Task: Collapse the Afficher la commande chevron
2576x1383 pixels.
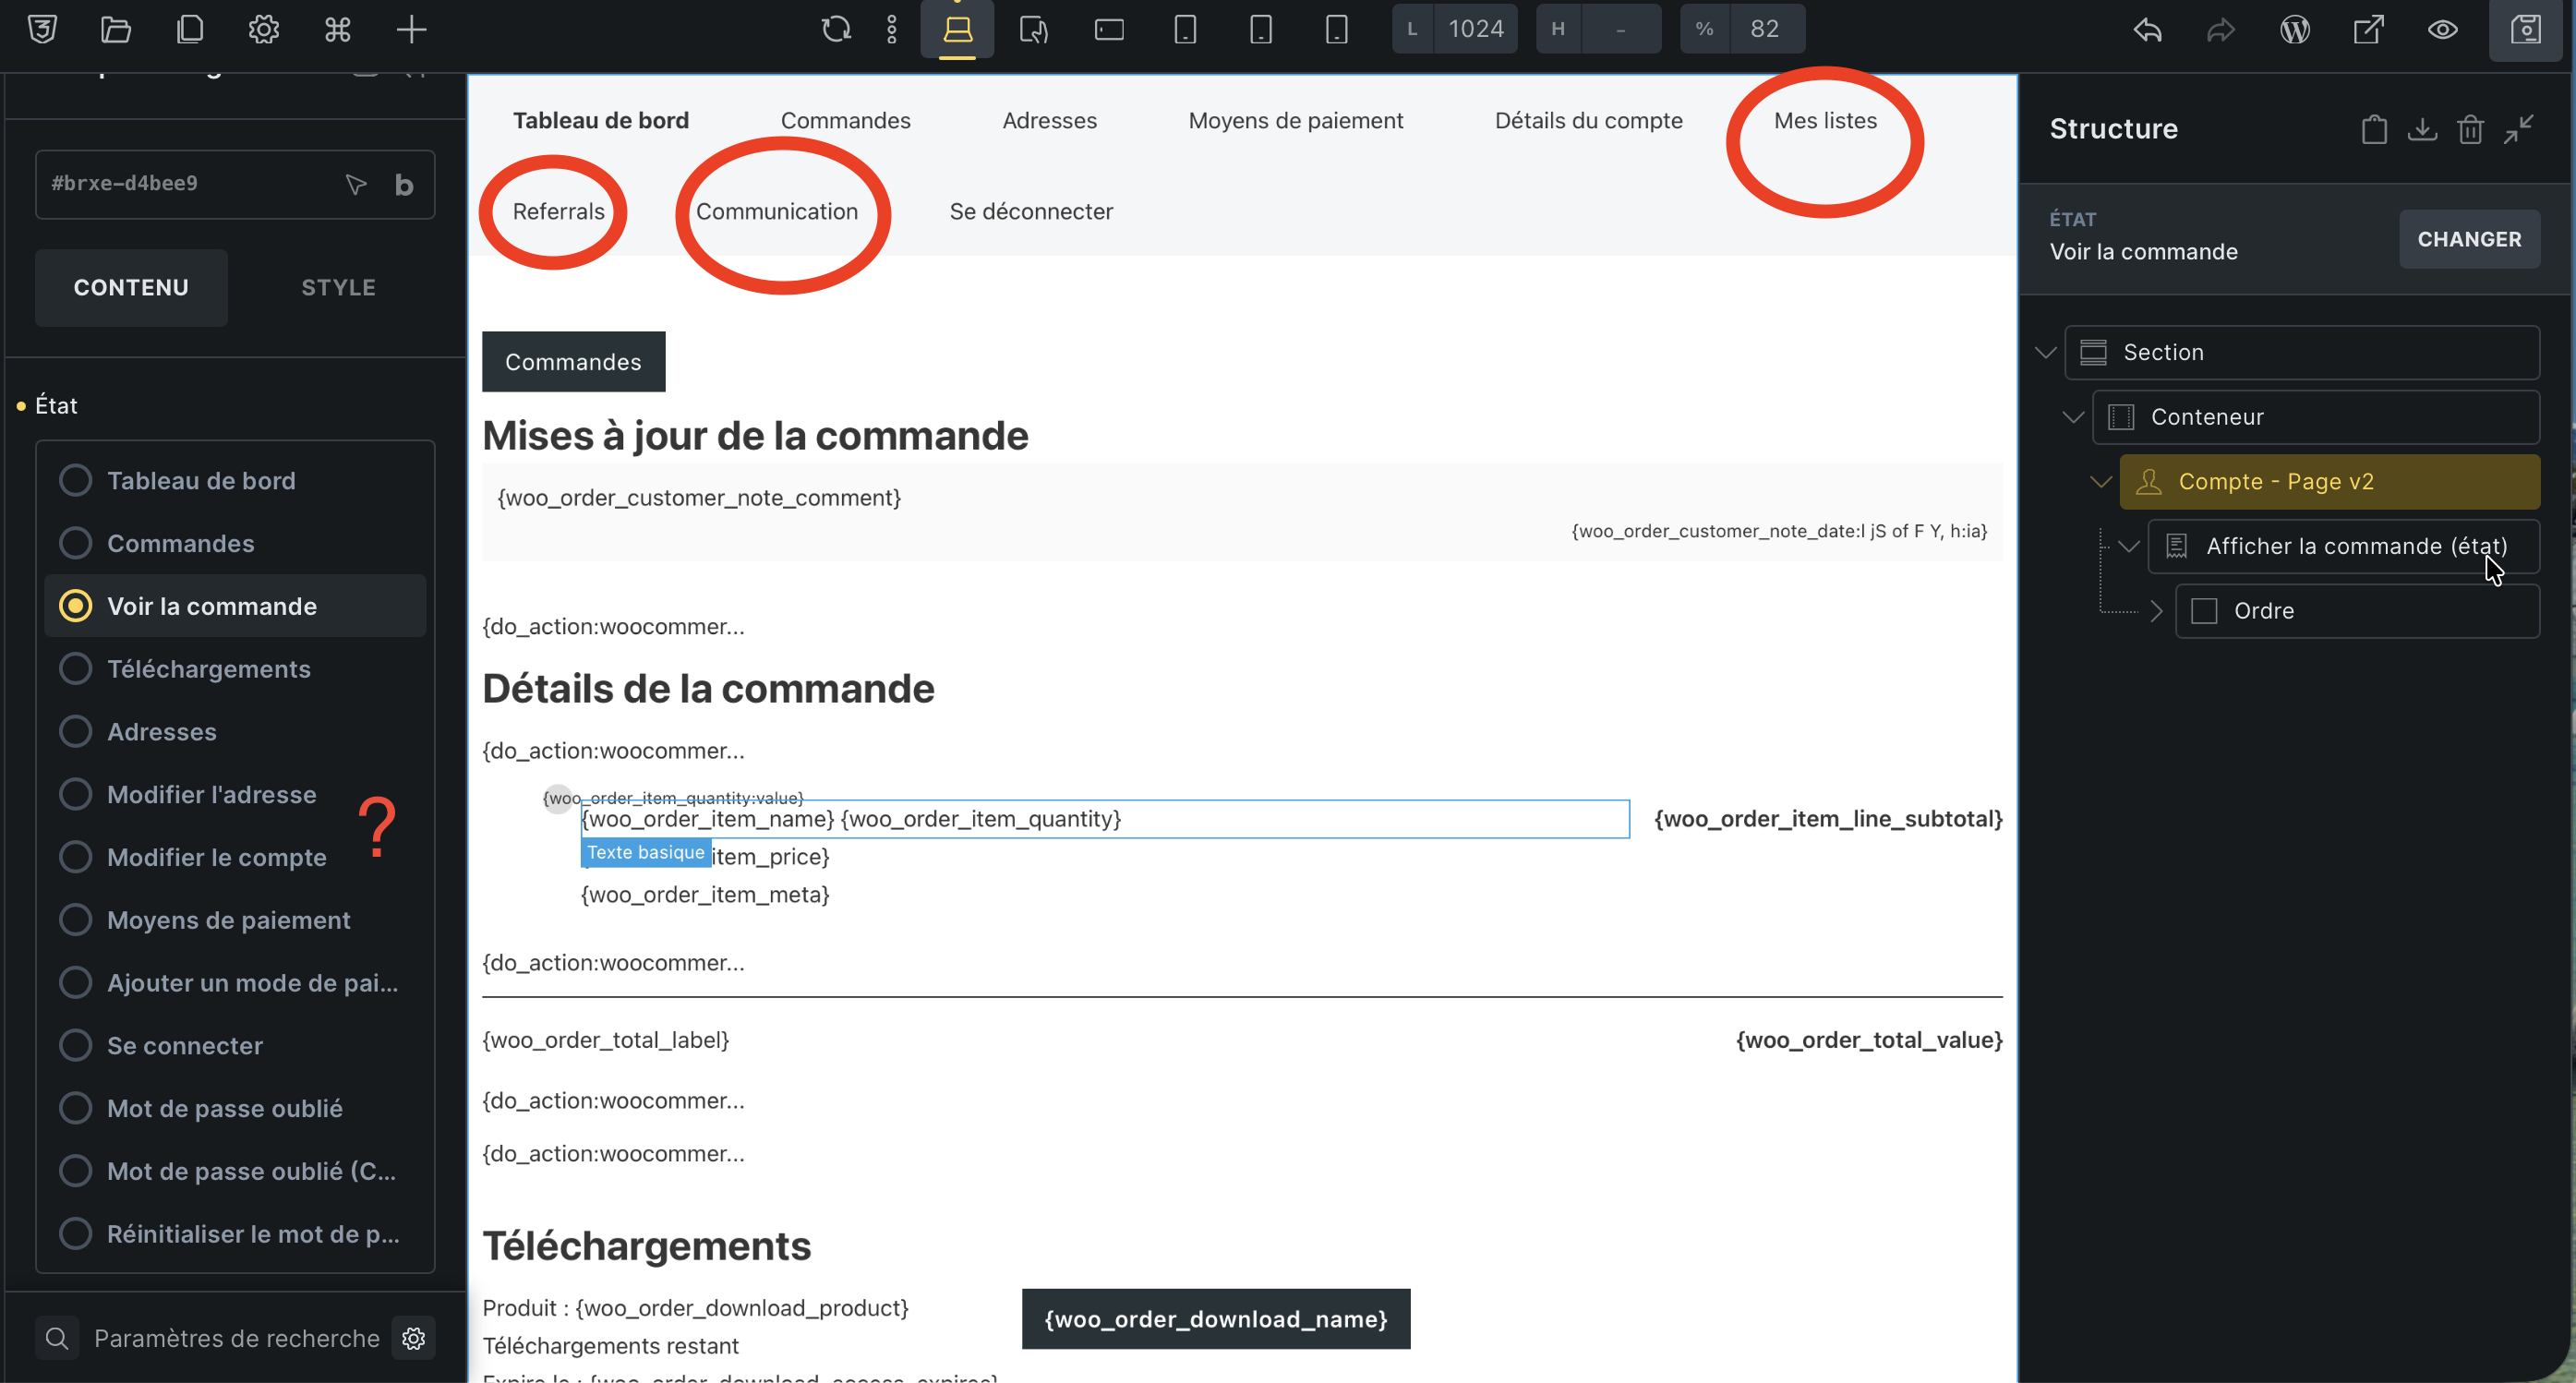Action: click(2129, 546)
